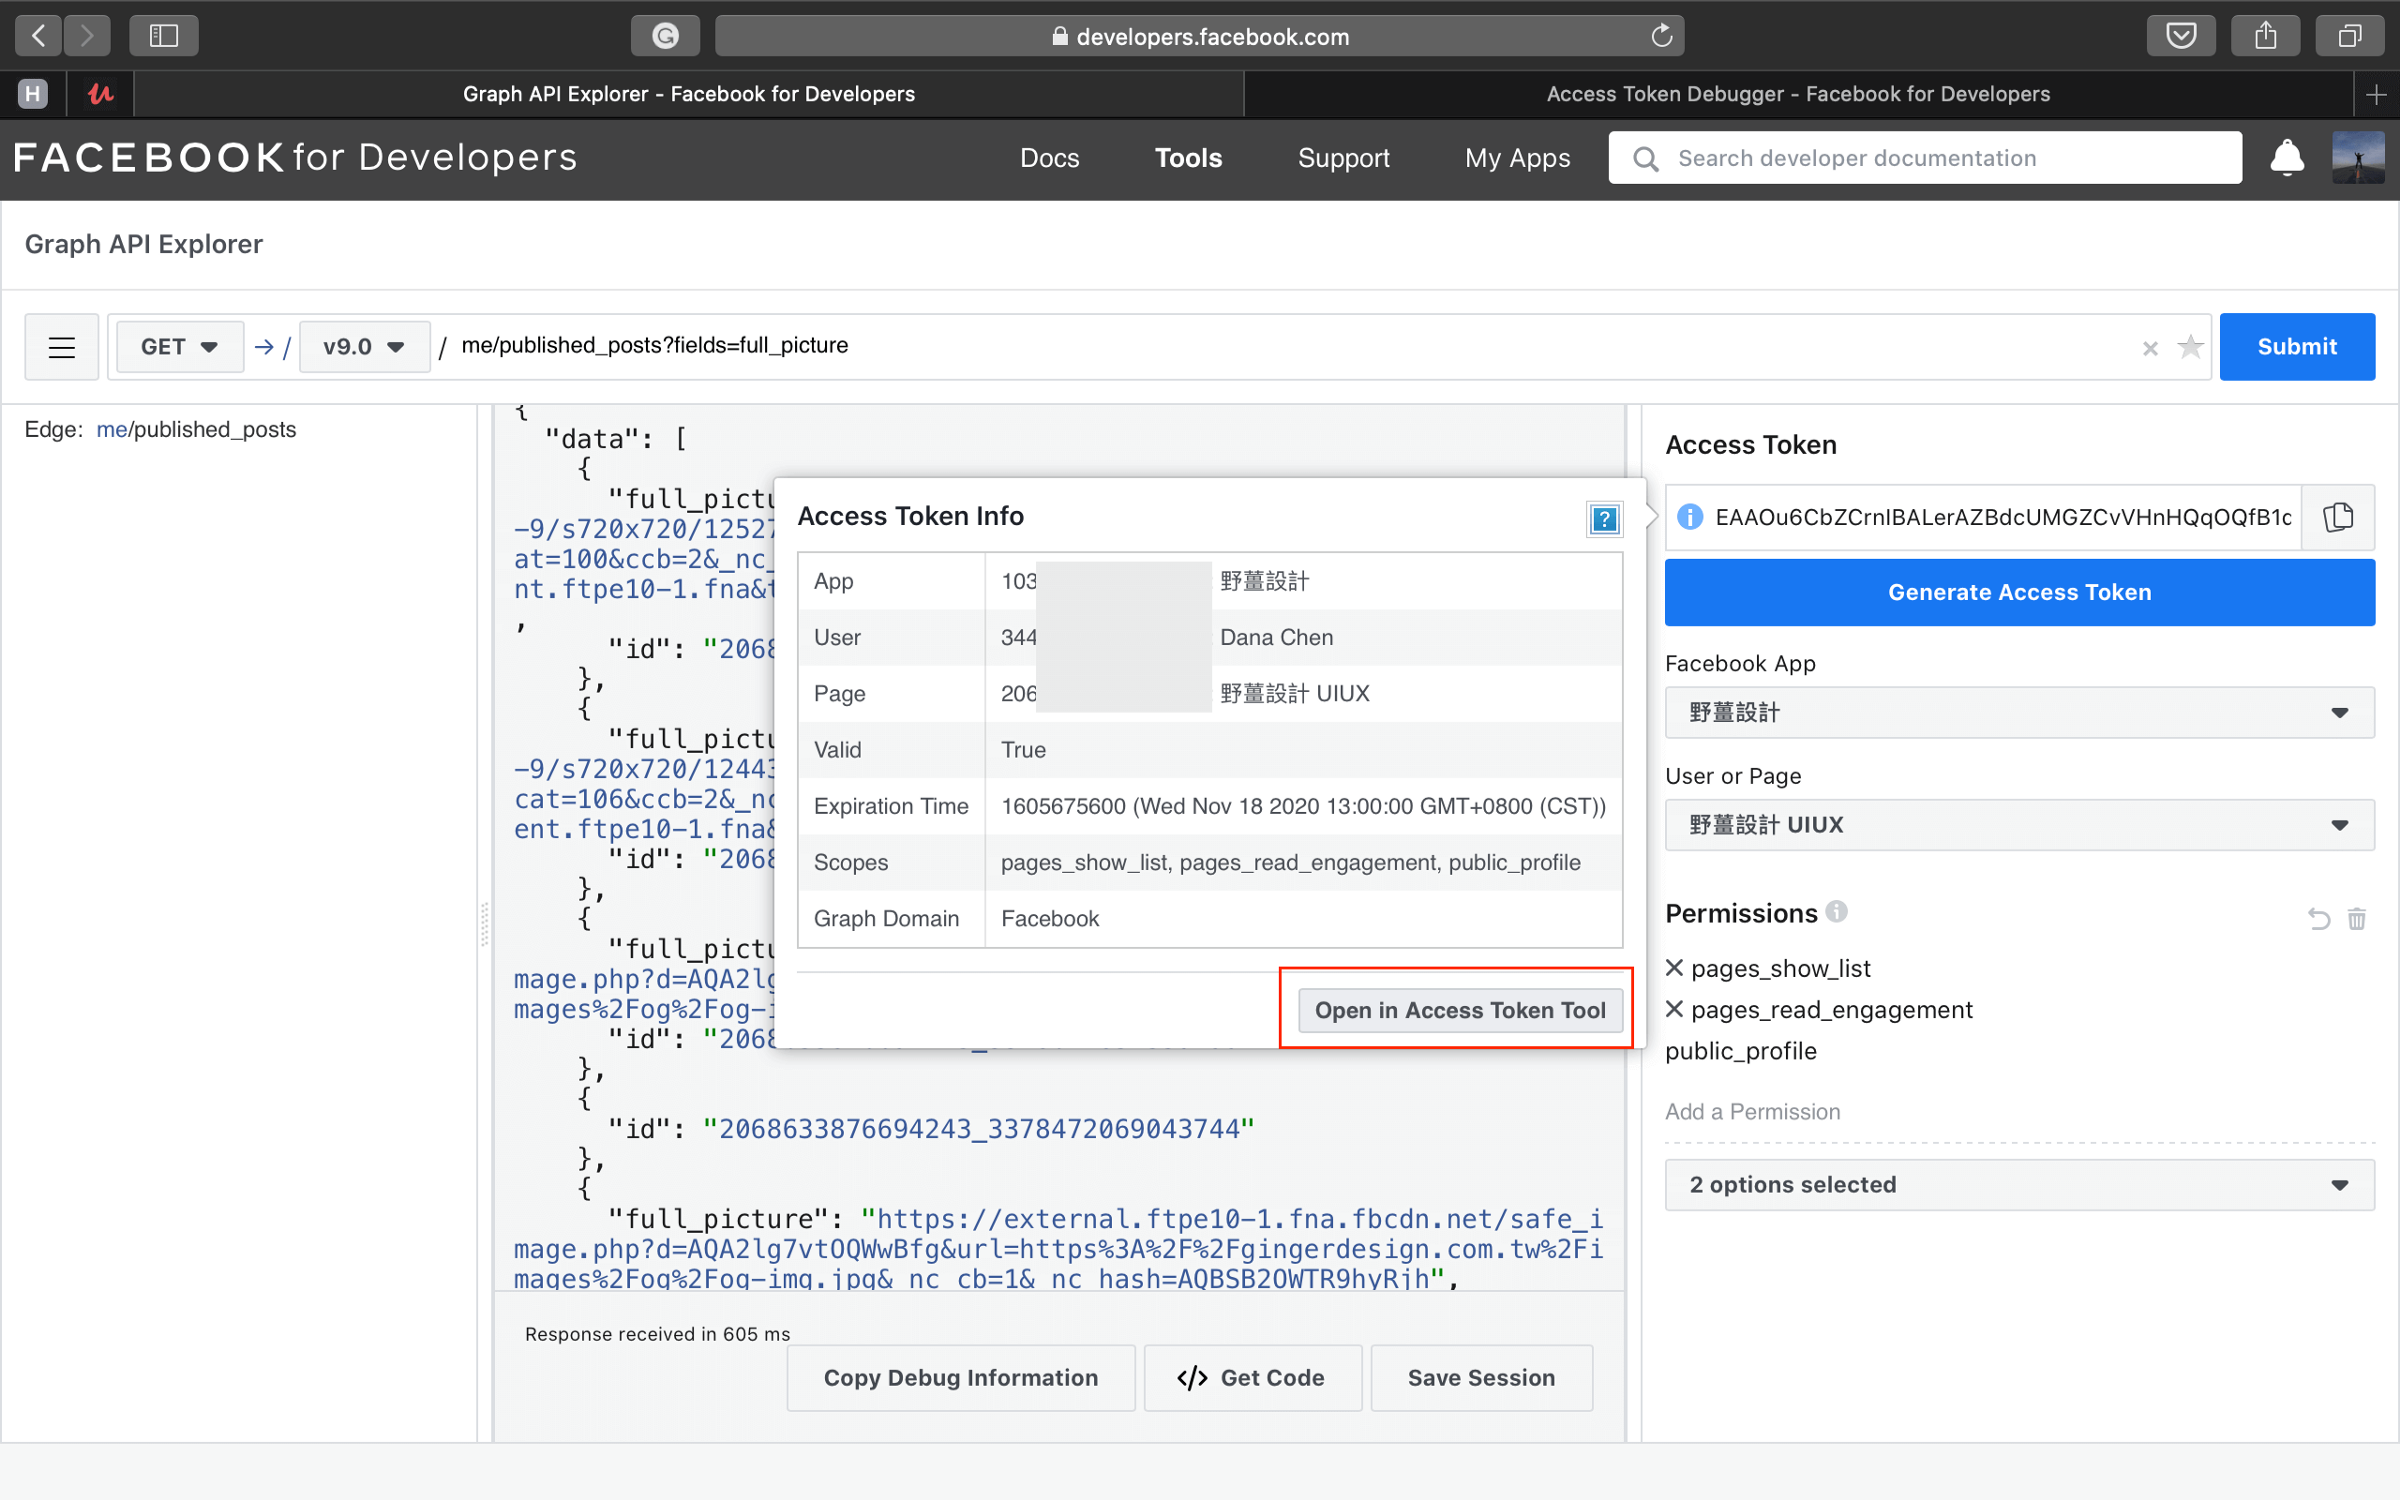Delete permissions with the trash icon
2400x1500 pixels.
coord(2356,918)
